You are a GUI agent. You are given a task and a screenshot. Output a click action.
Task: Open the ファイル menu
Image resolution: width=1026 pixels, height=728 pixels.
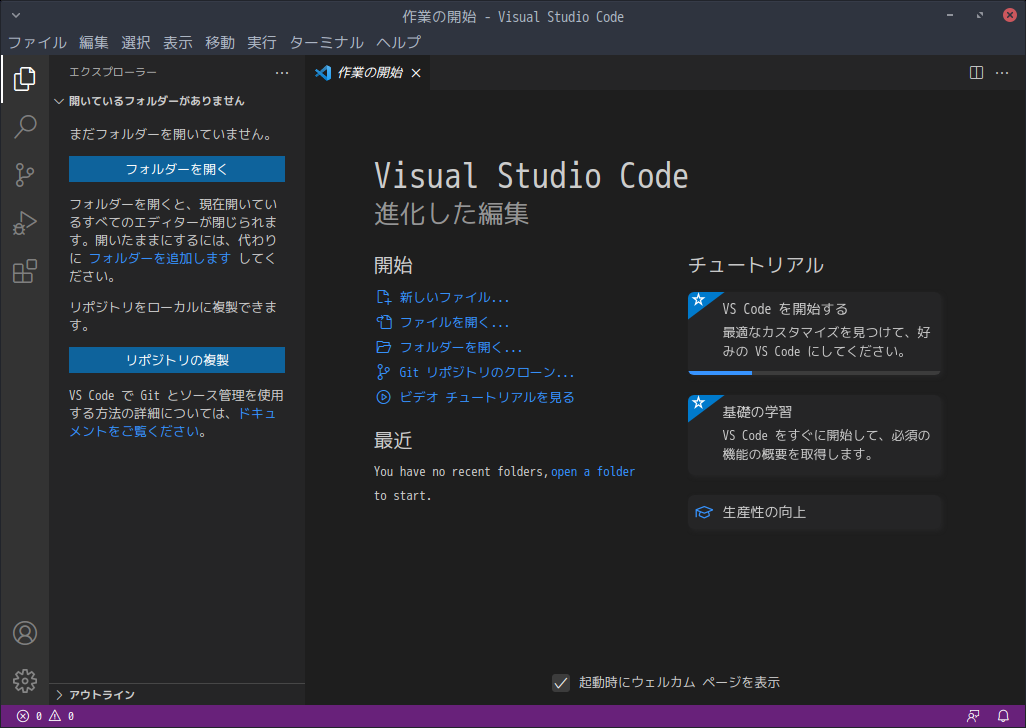coord(37,43)
